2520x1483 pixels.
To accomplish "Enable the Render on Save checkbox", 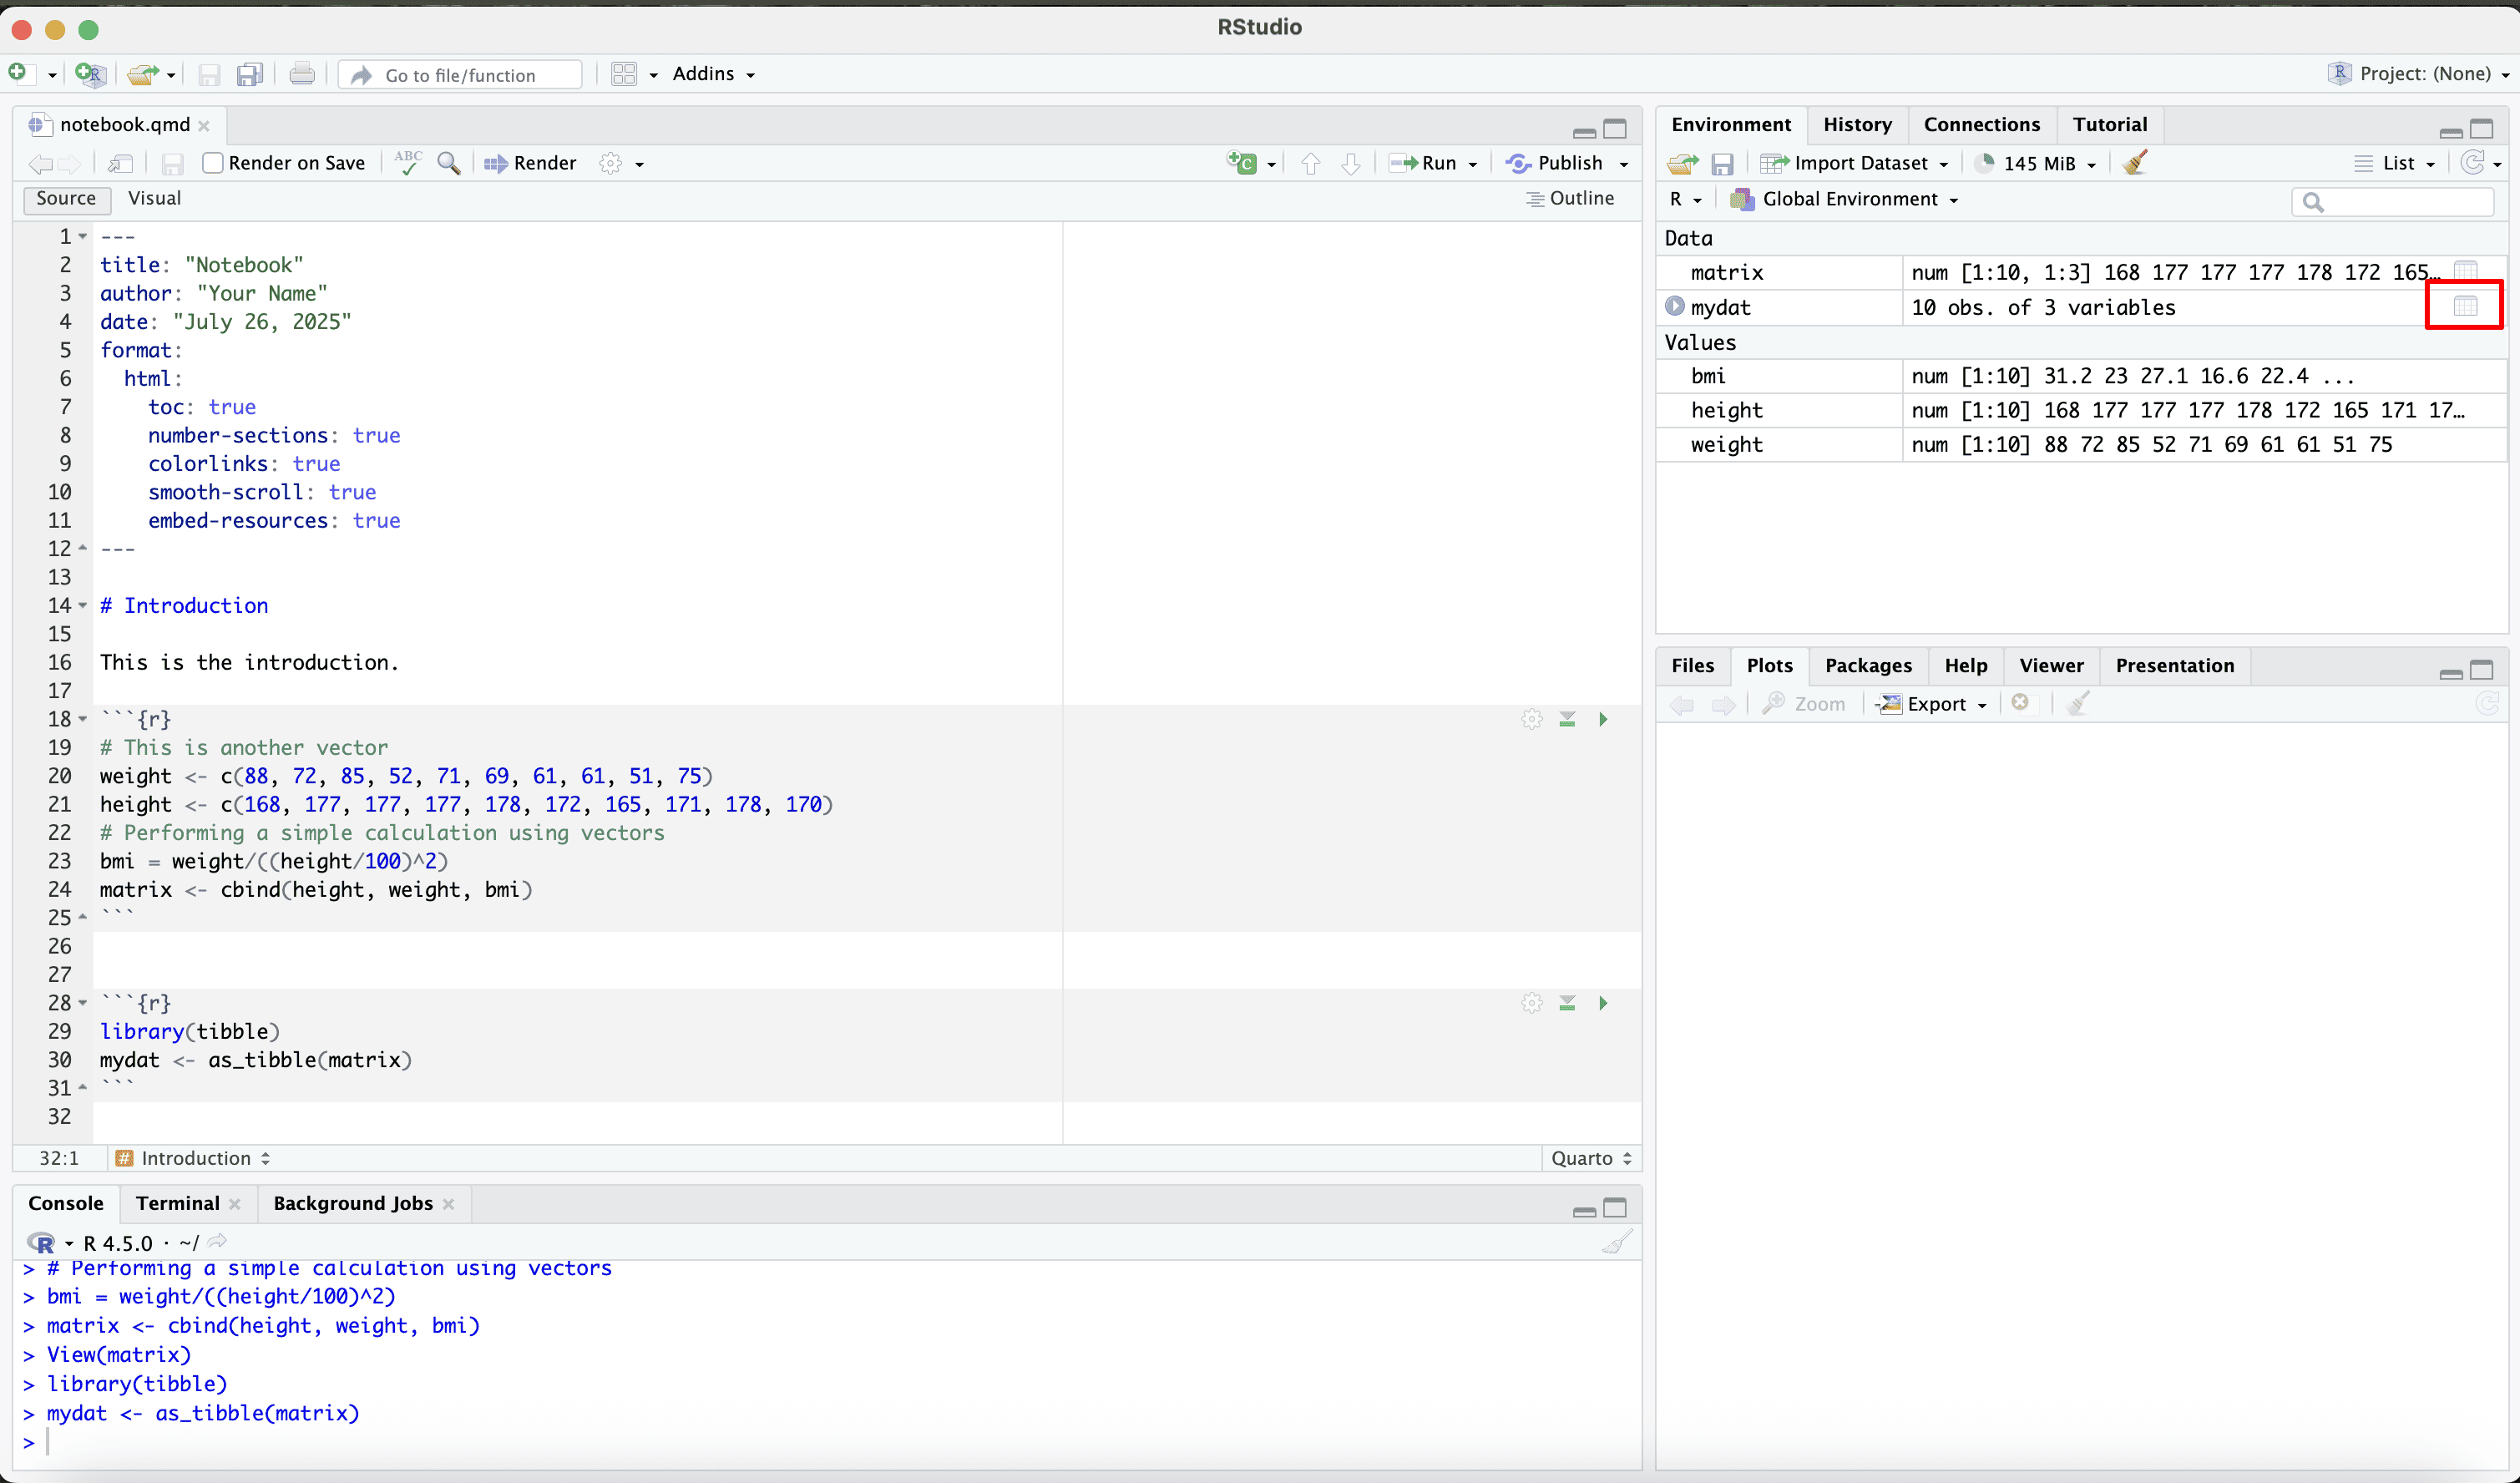I will 213,163.
